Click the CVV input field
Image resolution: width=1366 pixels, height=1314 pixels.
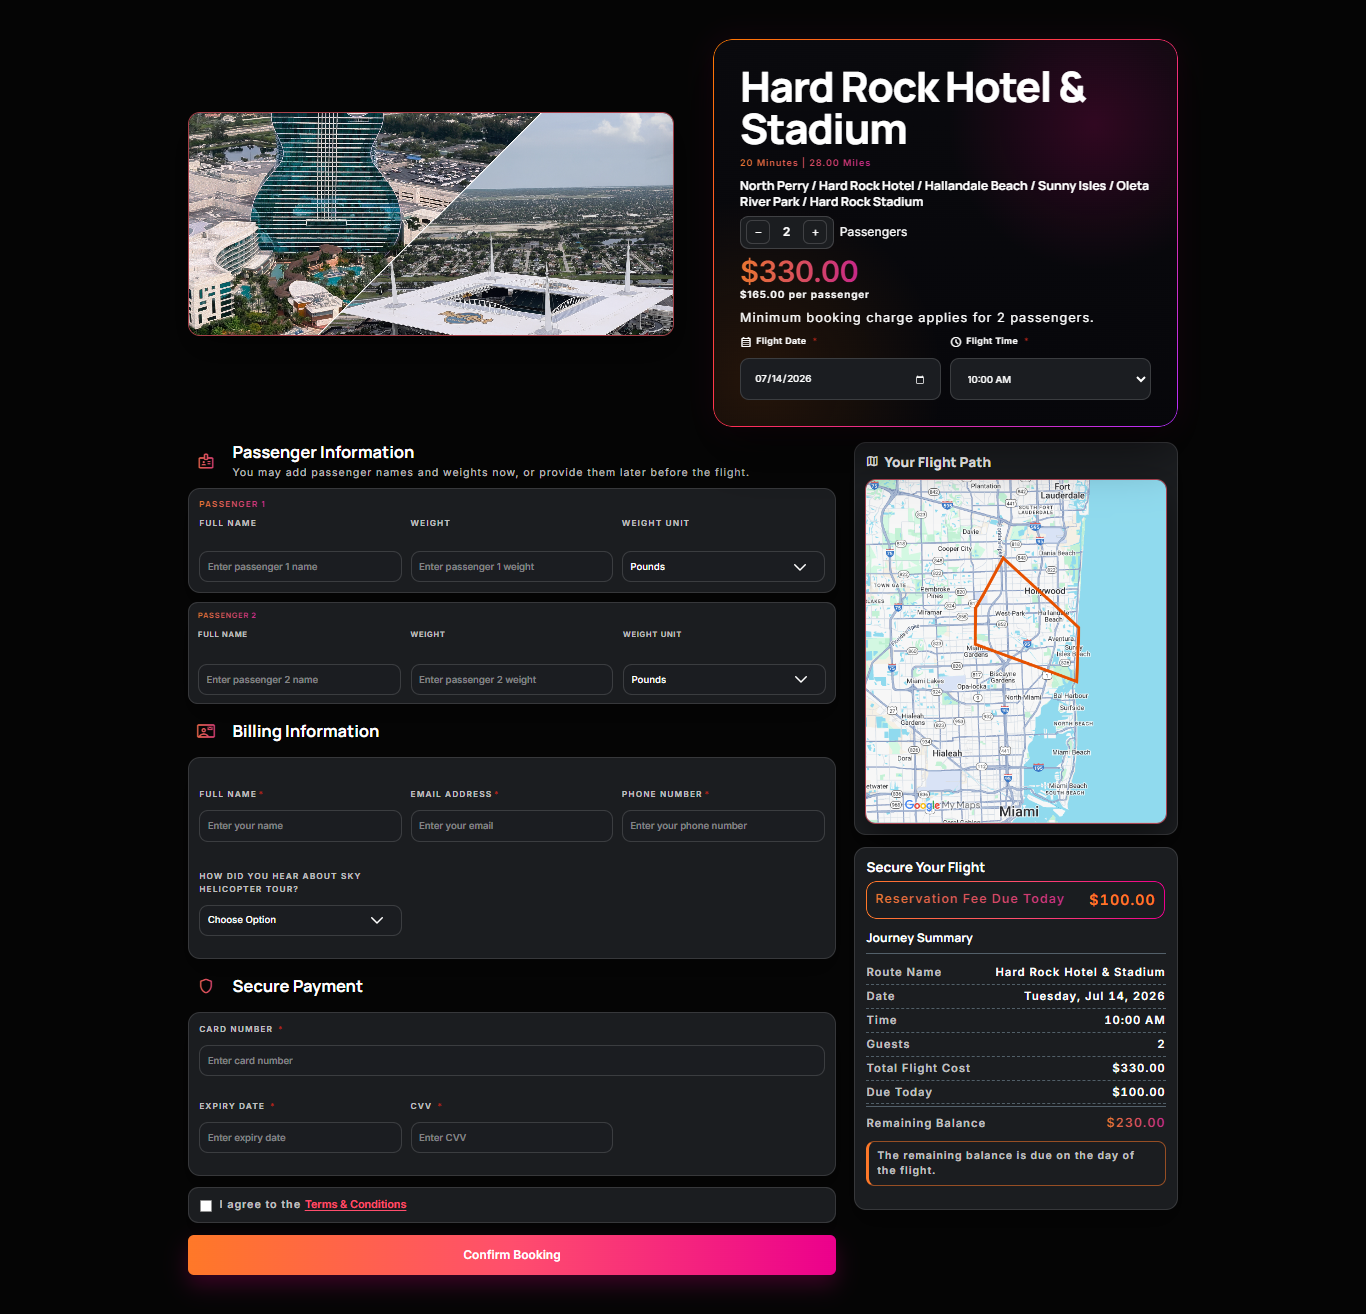[512, 1138]
